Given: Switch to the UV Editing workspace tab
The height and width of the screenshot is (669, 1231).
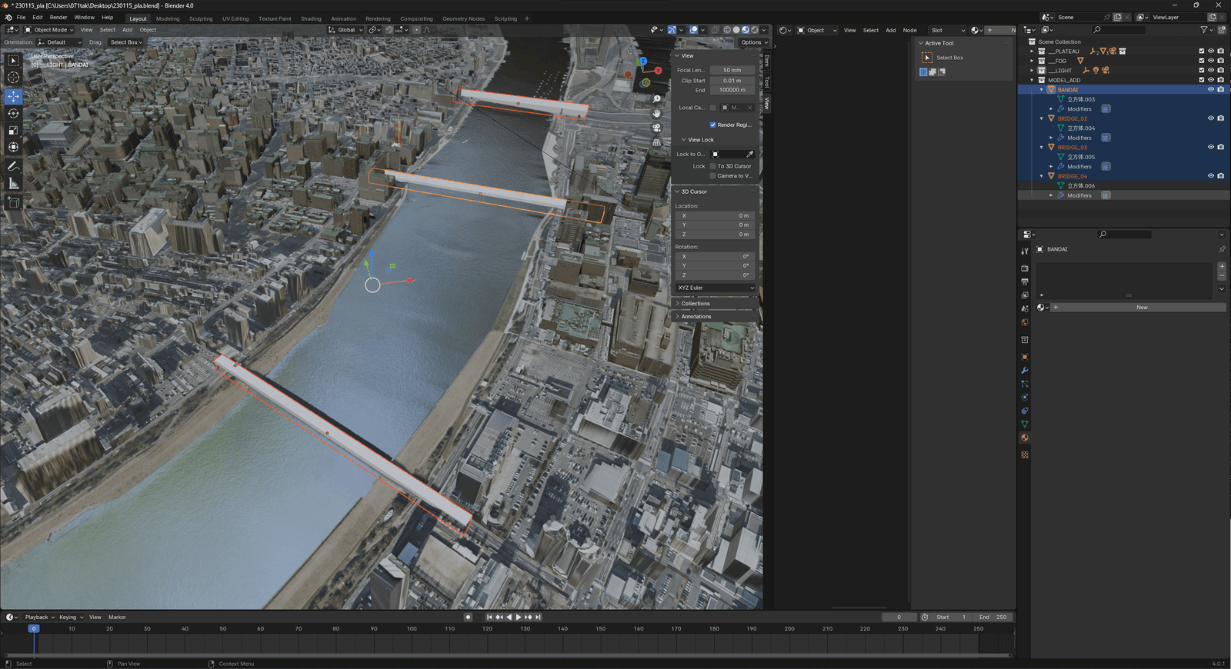Looking at the screenshot, I should [235, 18].
